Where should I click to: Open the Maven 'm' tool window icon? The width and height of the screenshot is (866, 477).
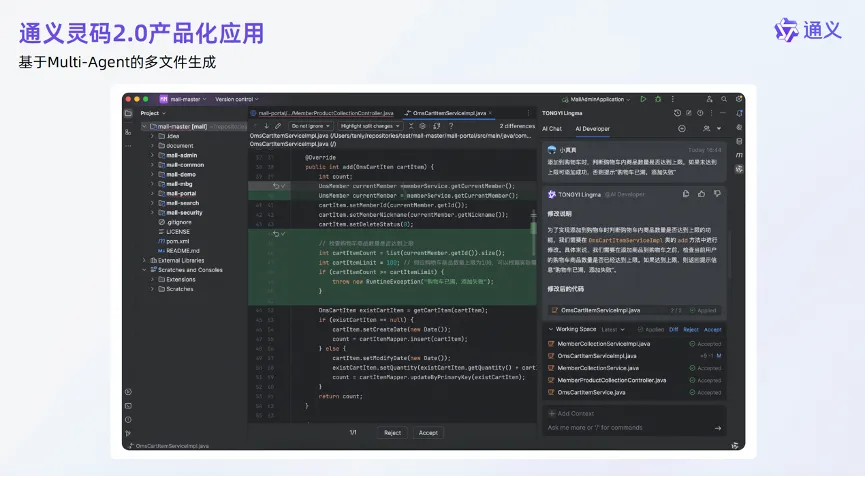pos(739,155)
